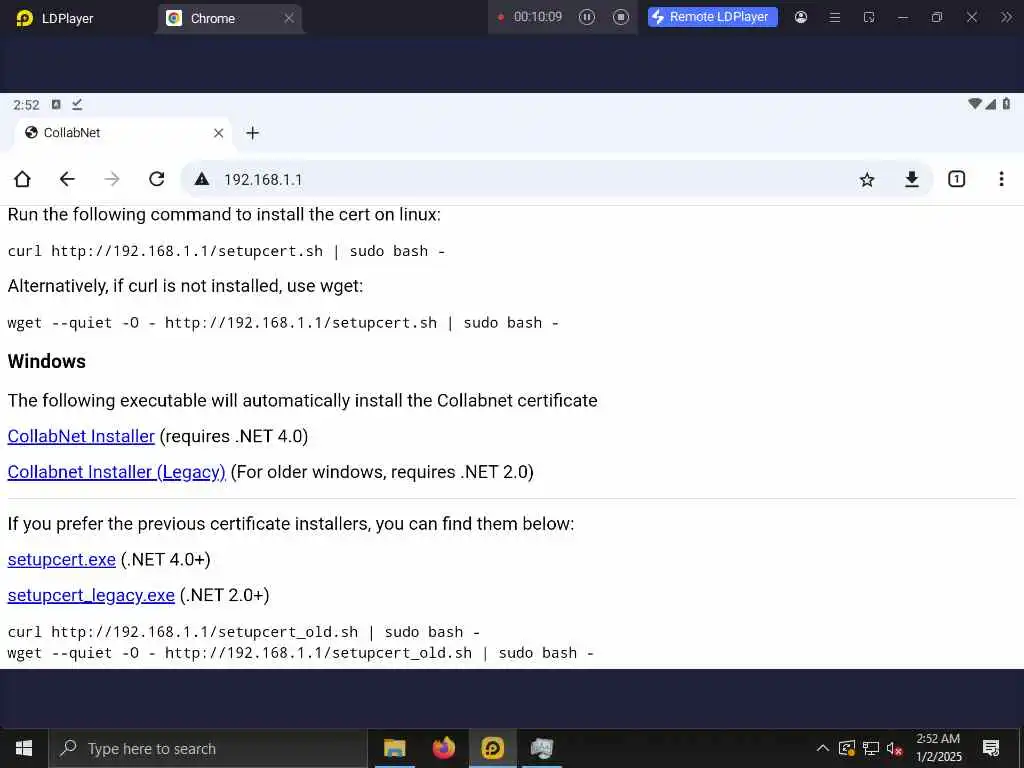This screenshot has width=1024, height=768.
Task: Click the Android notification checkmark icon
Action: click(77, 104)
